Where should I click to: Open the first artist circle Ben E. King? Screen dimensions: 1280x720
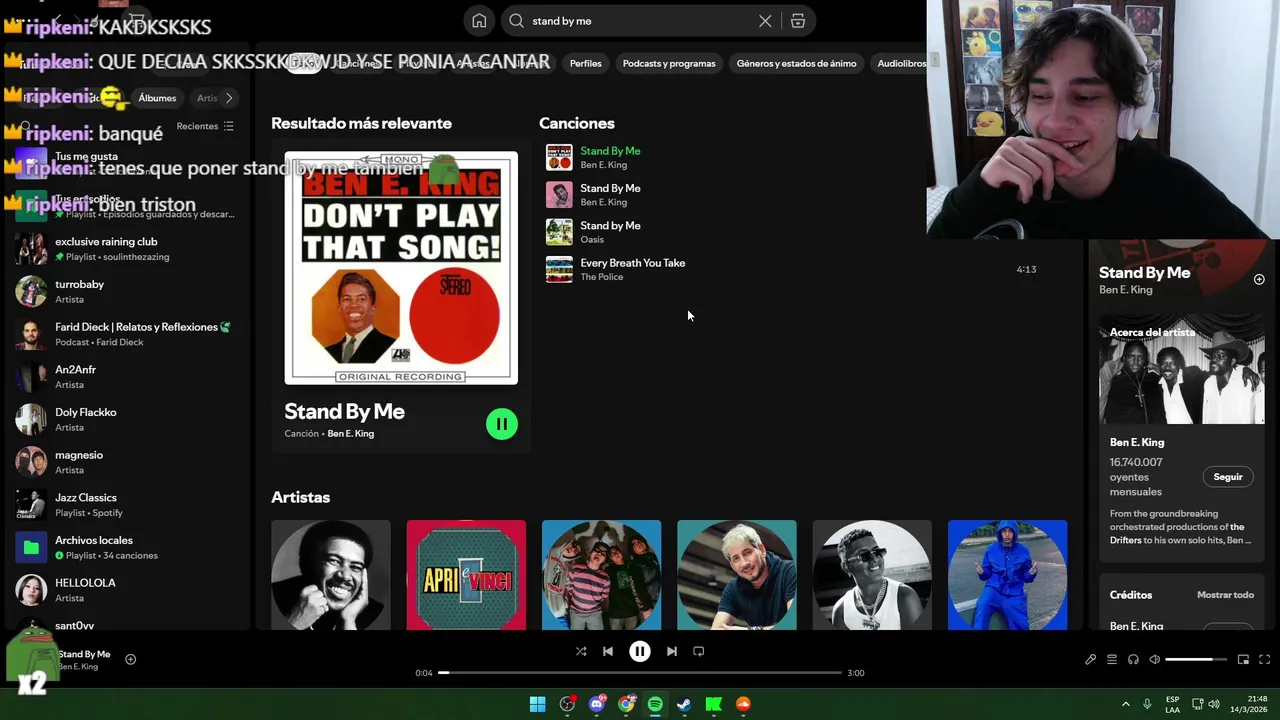click(x=331, y=576)
